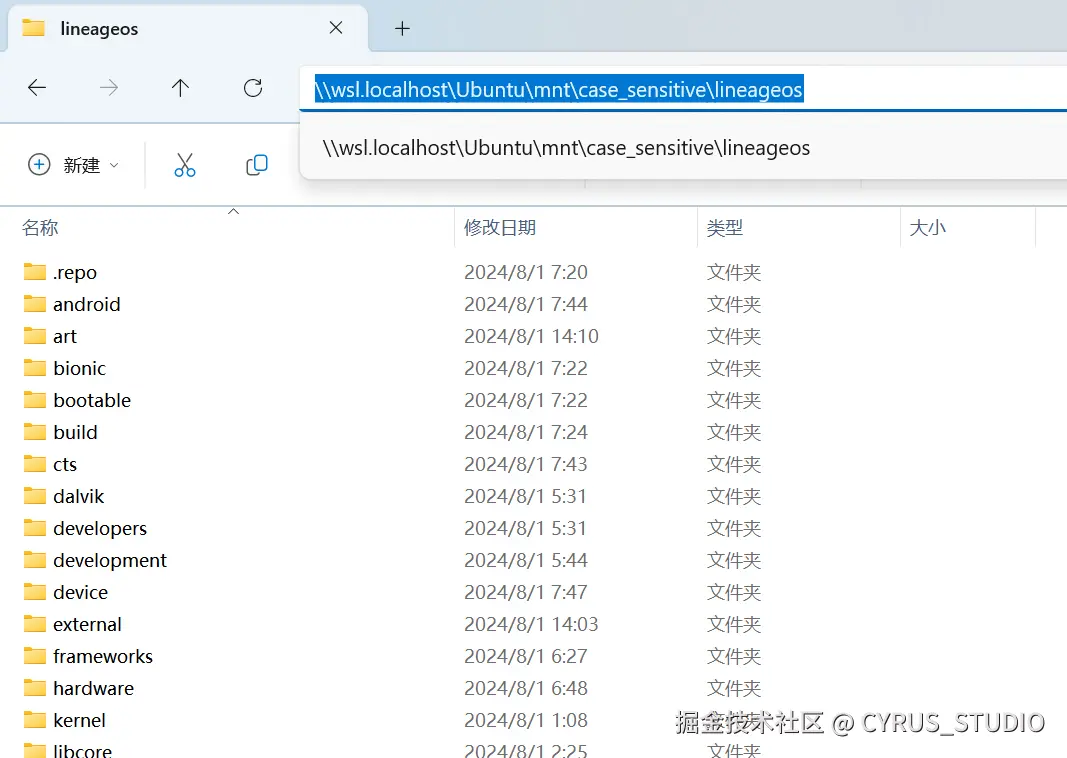Select the copy icon in the toolbar

pyautogui.click(x=256, y=165)
